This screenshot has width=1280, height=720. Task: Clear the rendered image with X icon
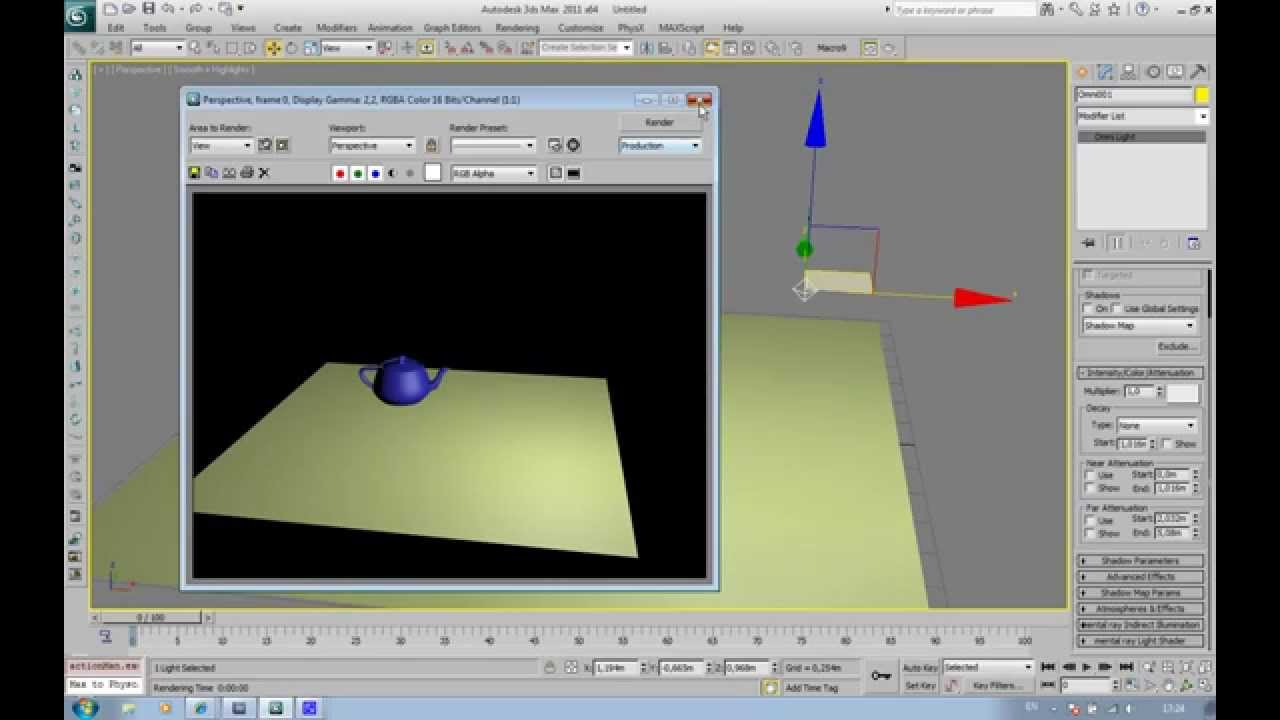pyautogui.click(x=264, y=173)
